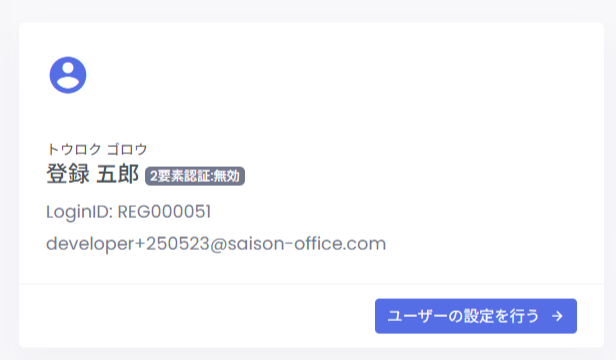Click the ユーザー text on the settings button
This screenshot has width=616, height=360.
pyautogui.click(x=417, y=316)
